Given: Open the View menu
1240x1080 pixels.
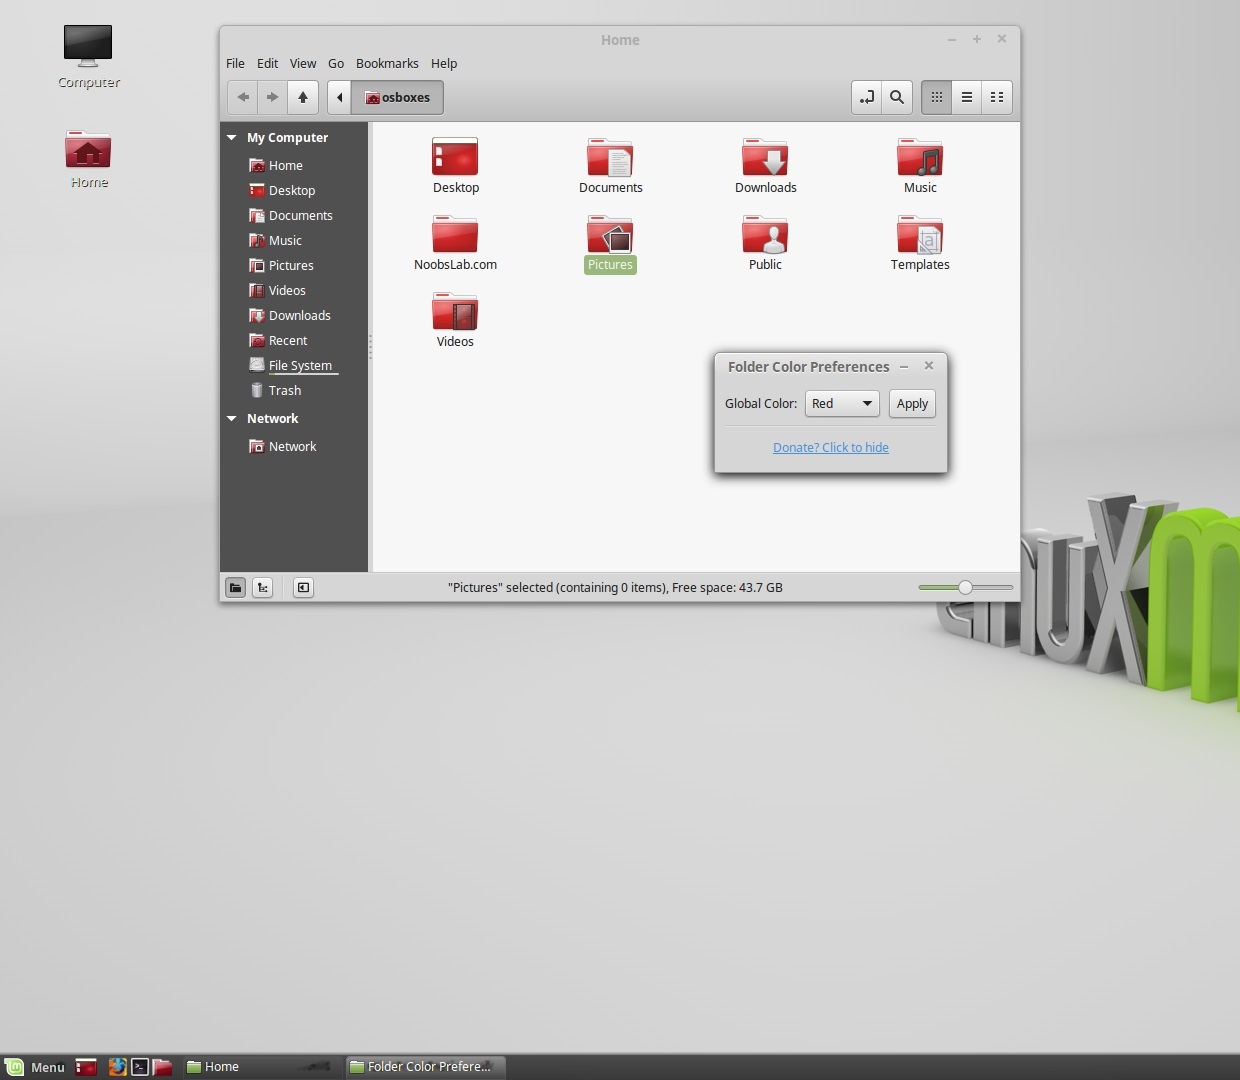Looking at the screenshot, I should (303, 63).
